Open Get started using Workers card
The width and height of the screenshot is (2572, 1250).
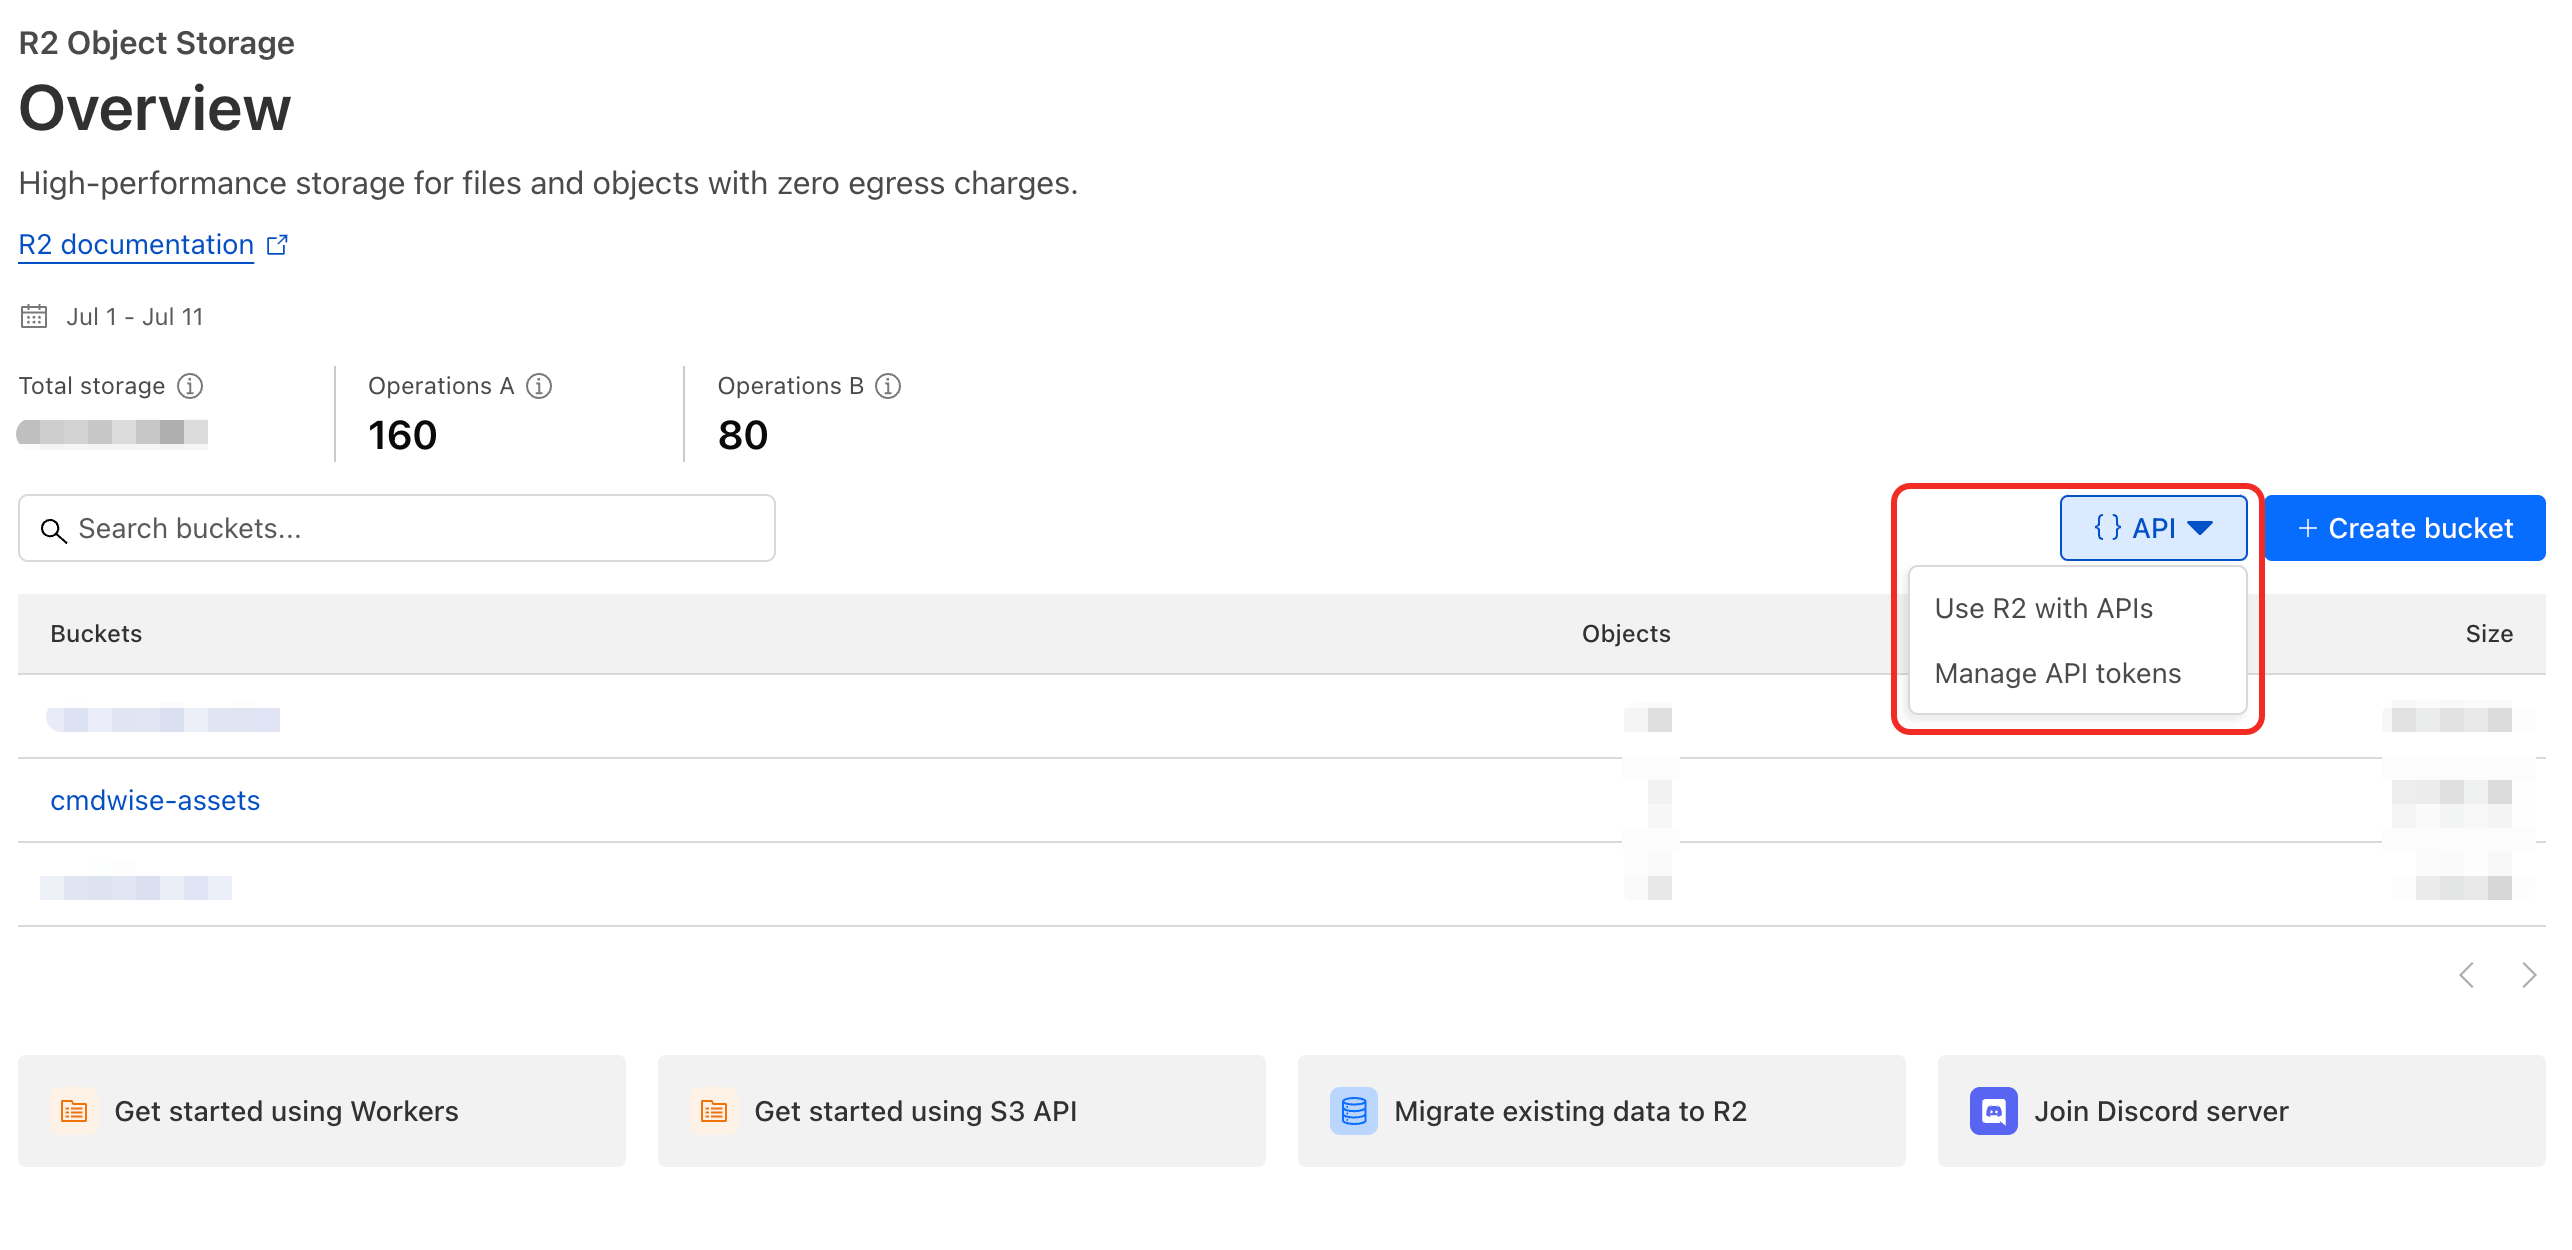(x=322, y=1111)
